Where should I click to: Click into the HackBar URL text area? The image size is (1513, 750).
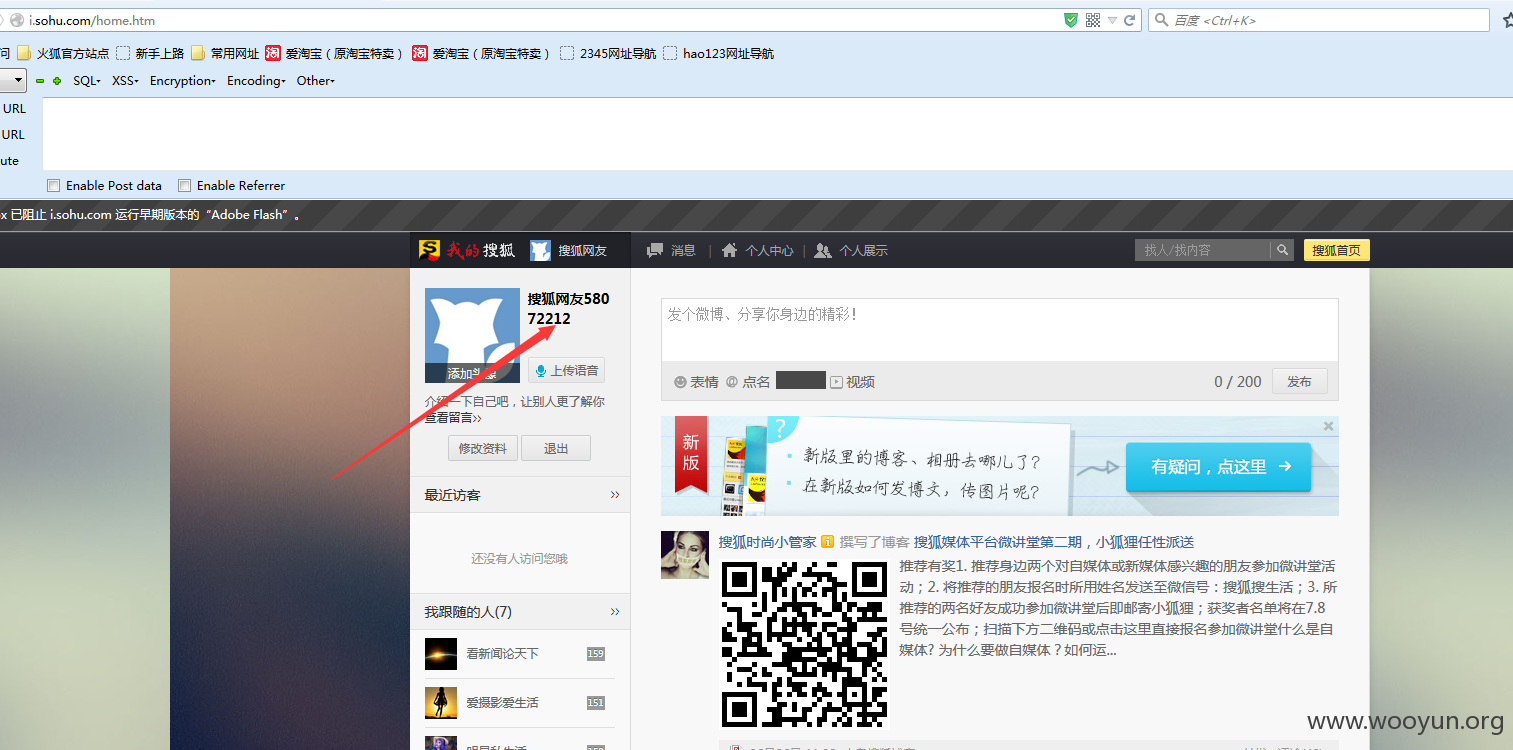[x=777, y=134]
